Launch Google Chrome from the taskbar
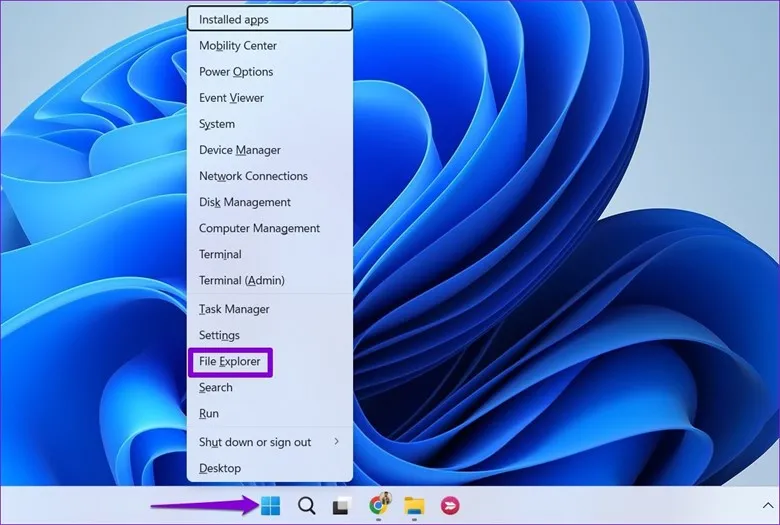The height and width of the screenshot is (525, 780). [x=379, y=506]
